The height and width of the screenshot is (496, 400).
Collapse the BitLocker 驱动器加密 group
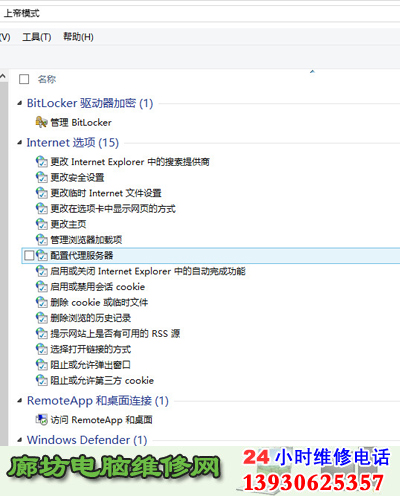[20, 103]
